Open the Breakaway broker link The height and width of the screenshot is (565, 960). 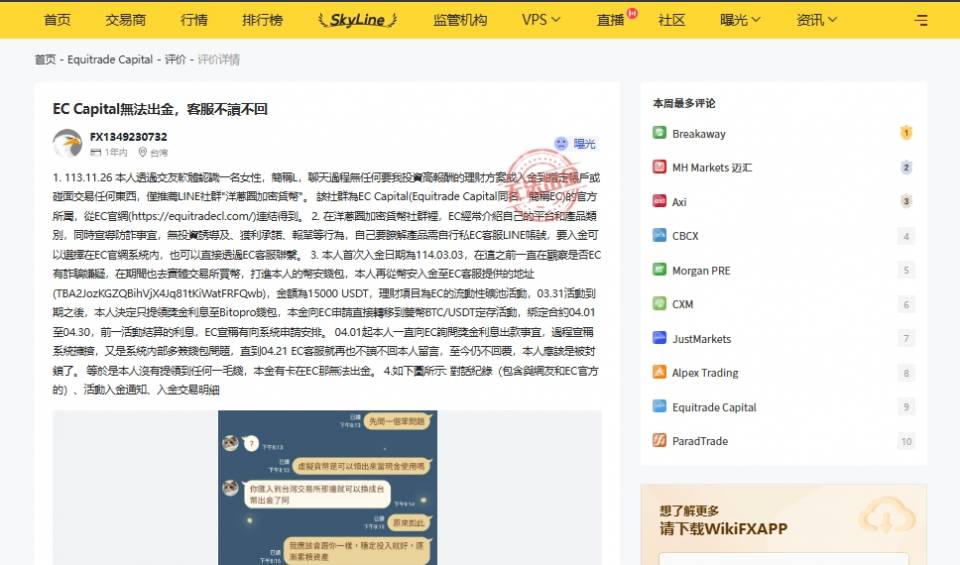coord(699,133)
